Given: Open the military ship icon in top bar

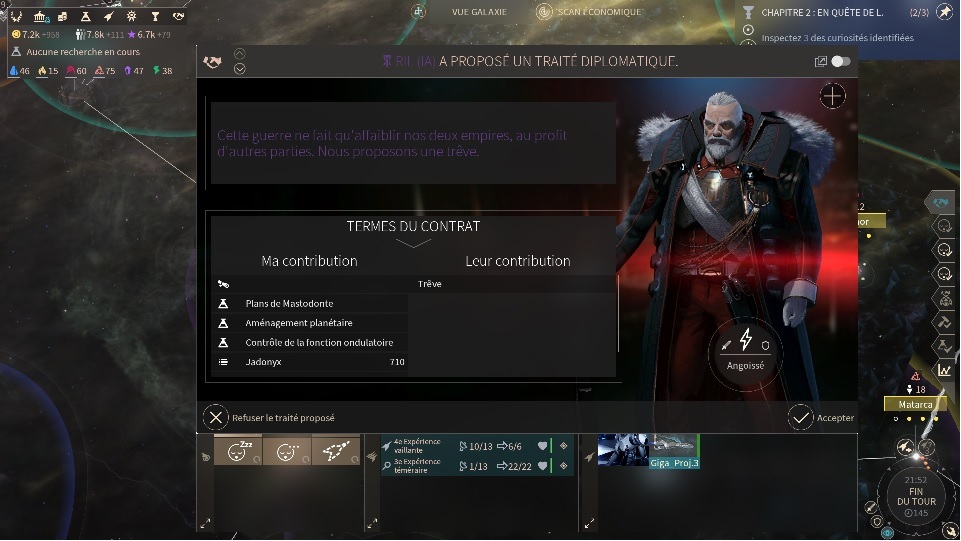Looking at the screenshot, I should (108, 17).
